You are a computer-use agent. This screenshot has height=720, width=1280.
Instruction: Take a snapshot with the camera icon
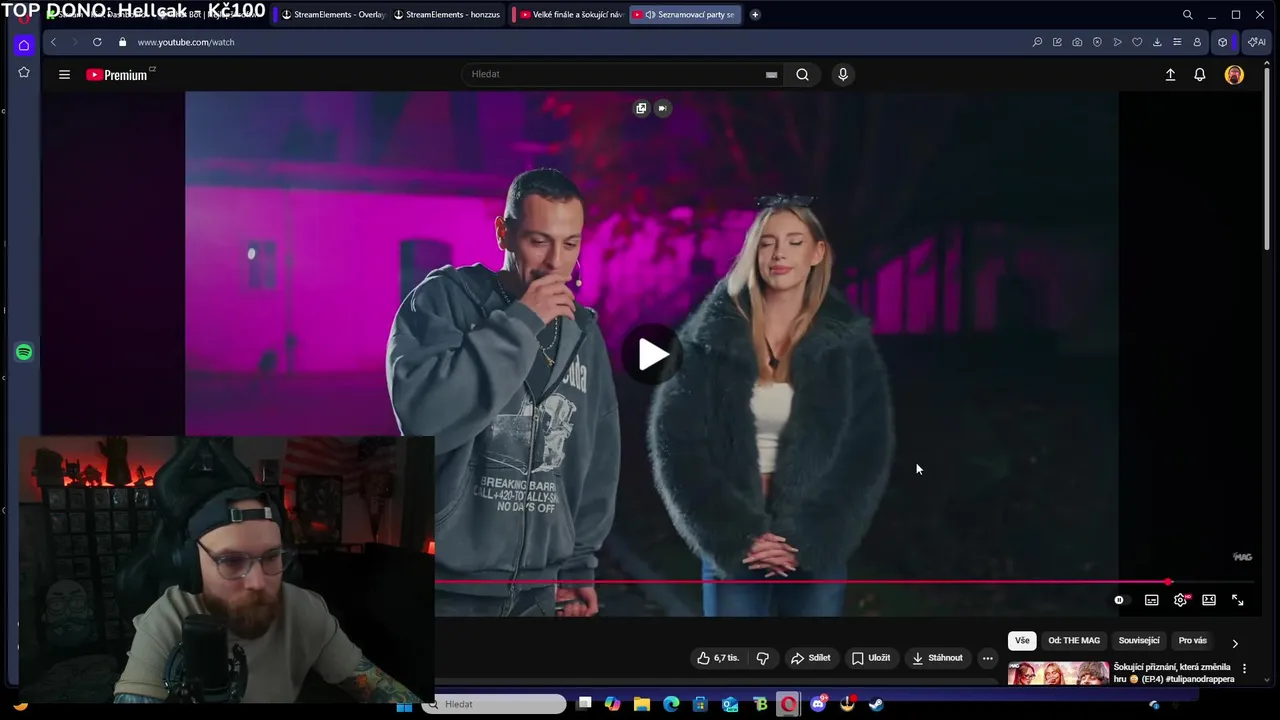coord(1077,42)
